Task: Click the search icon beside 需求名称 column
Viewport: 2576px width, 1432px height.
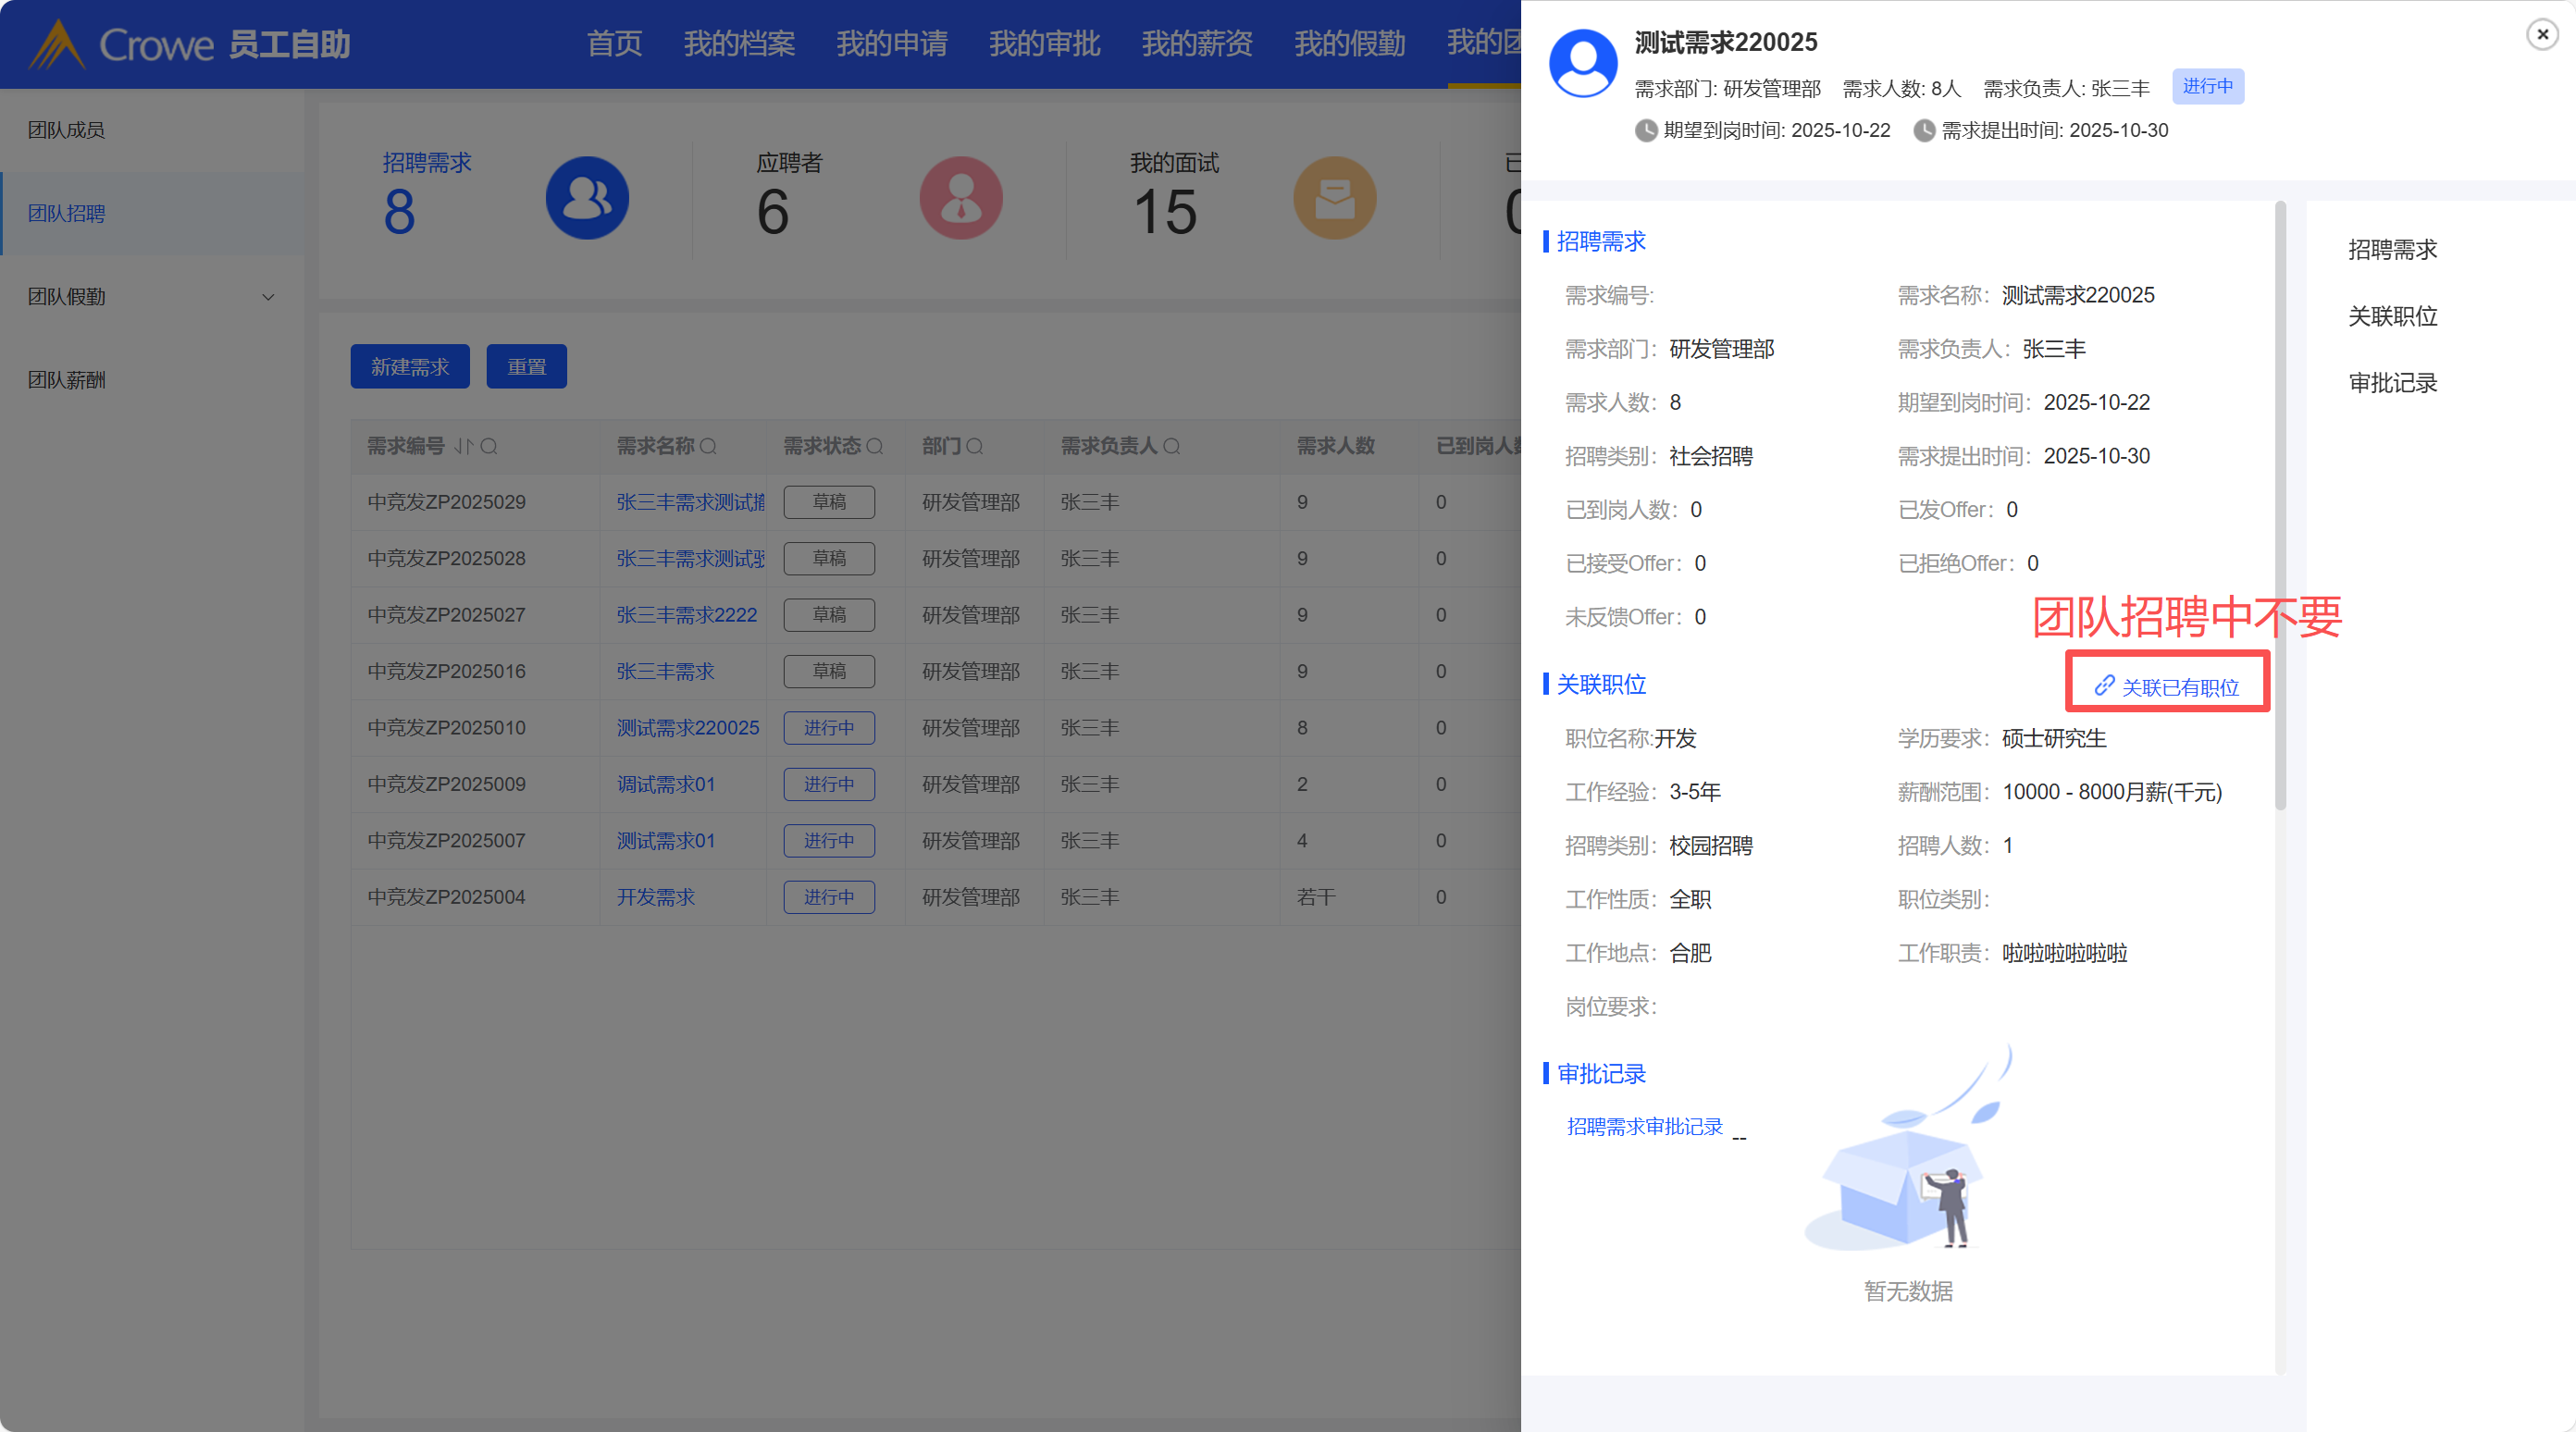Action: [x=708, y=446]
